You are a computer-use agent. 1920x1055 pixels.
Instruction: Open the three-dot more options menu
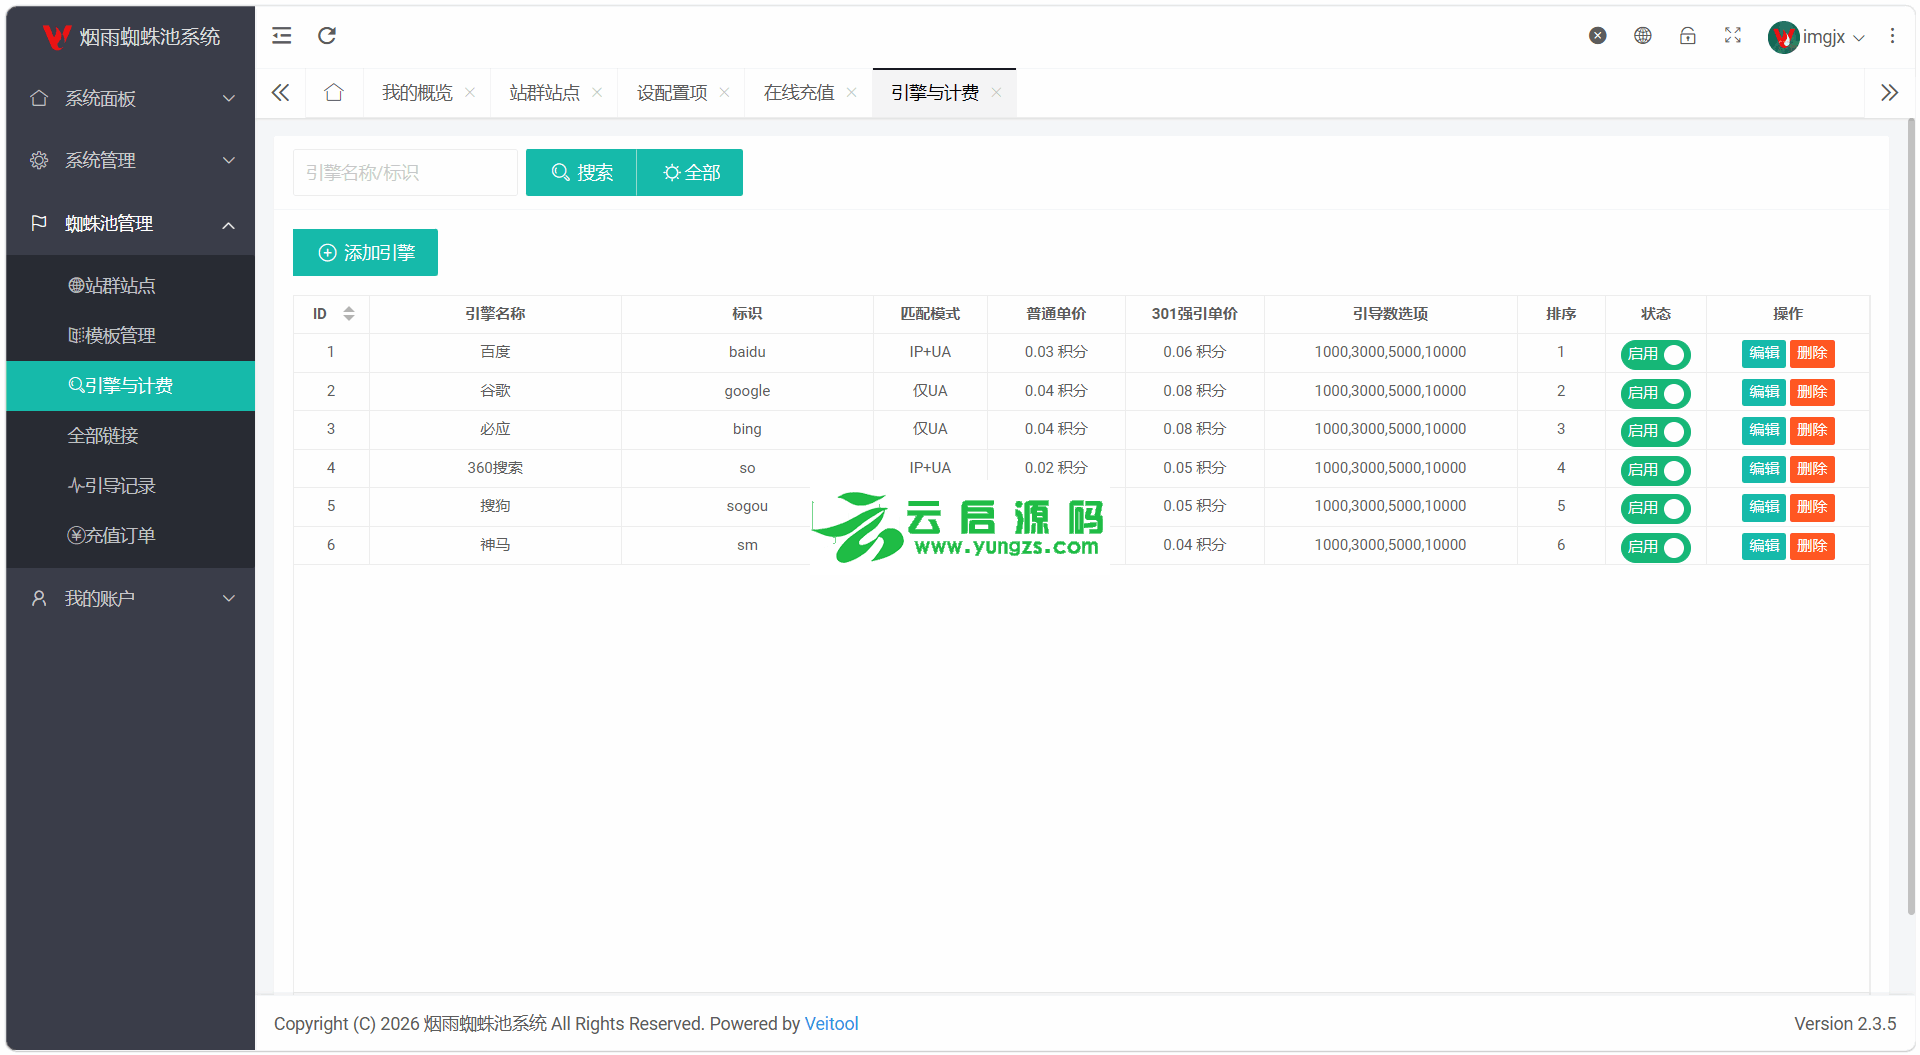coord(1892,36)
